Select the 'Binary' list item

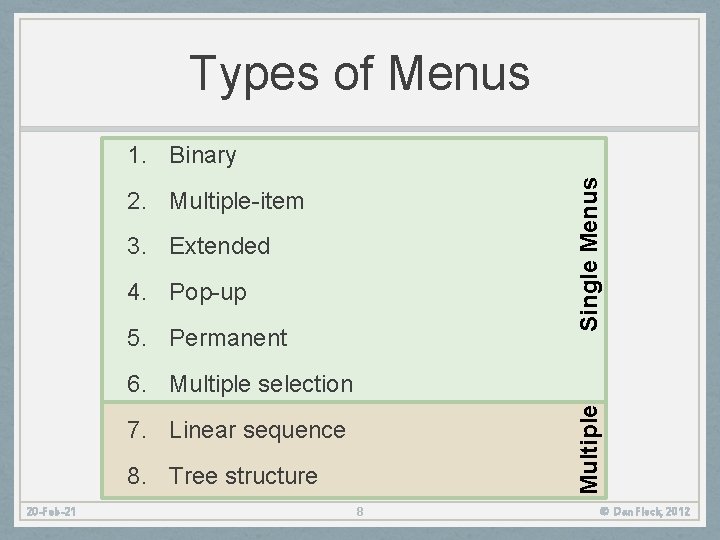(203, 156)
